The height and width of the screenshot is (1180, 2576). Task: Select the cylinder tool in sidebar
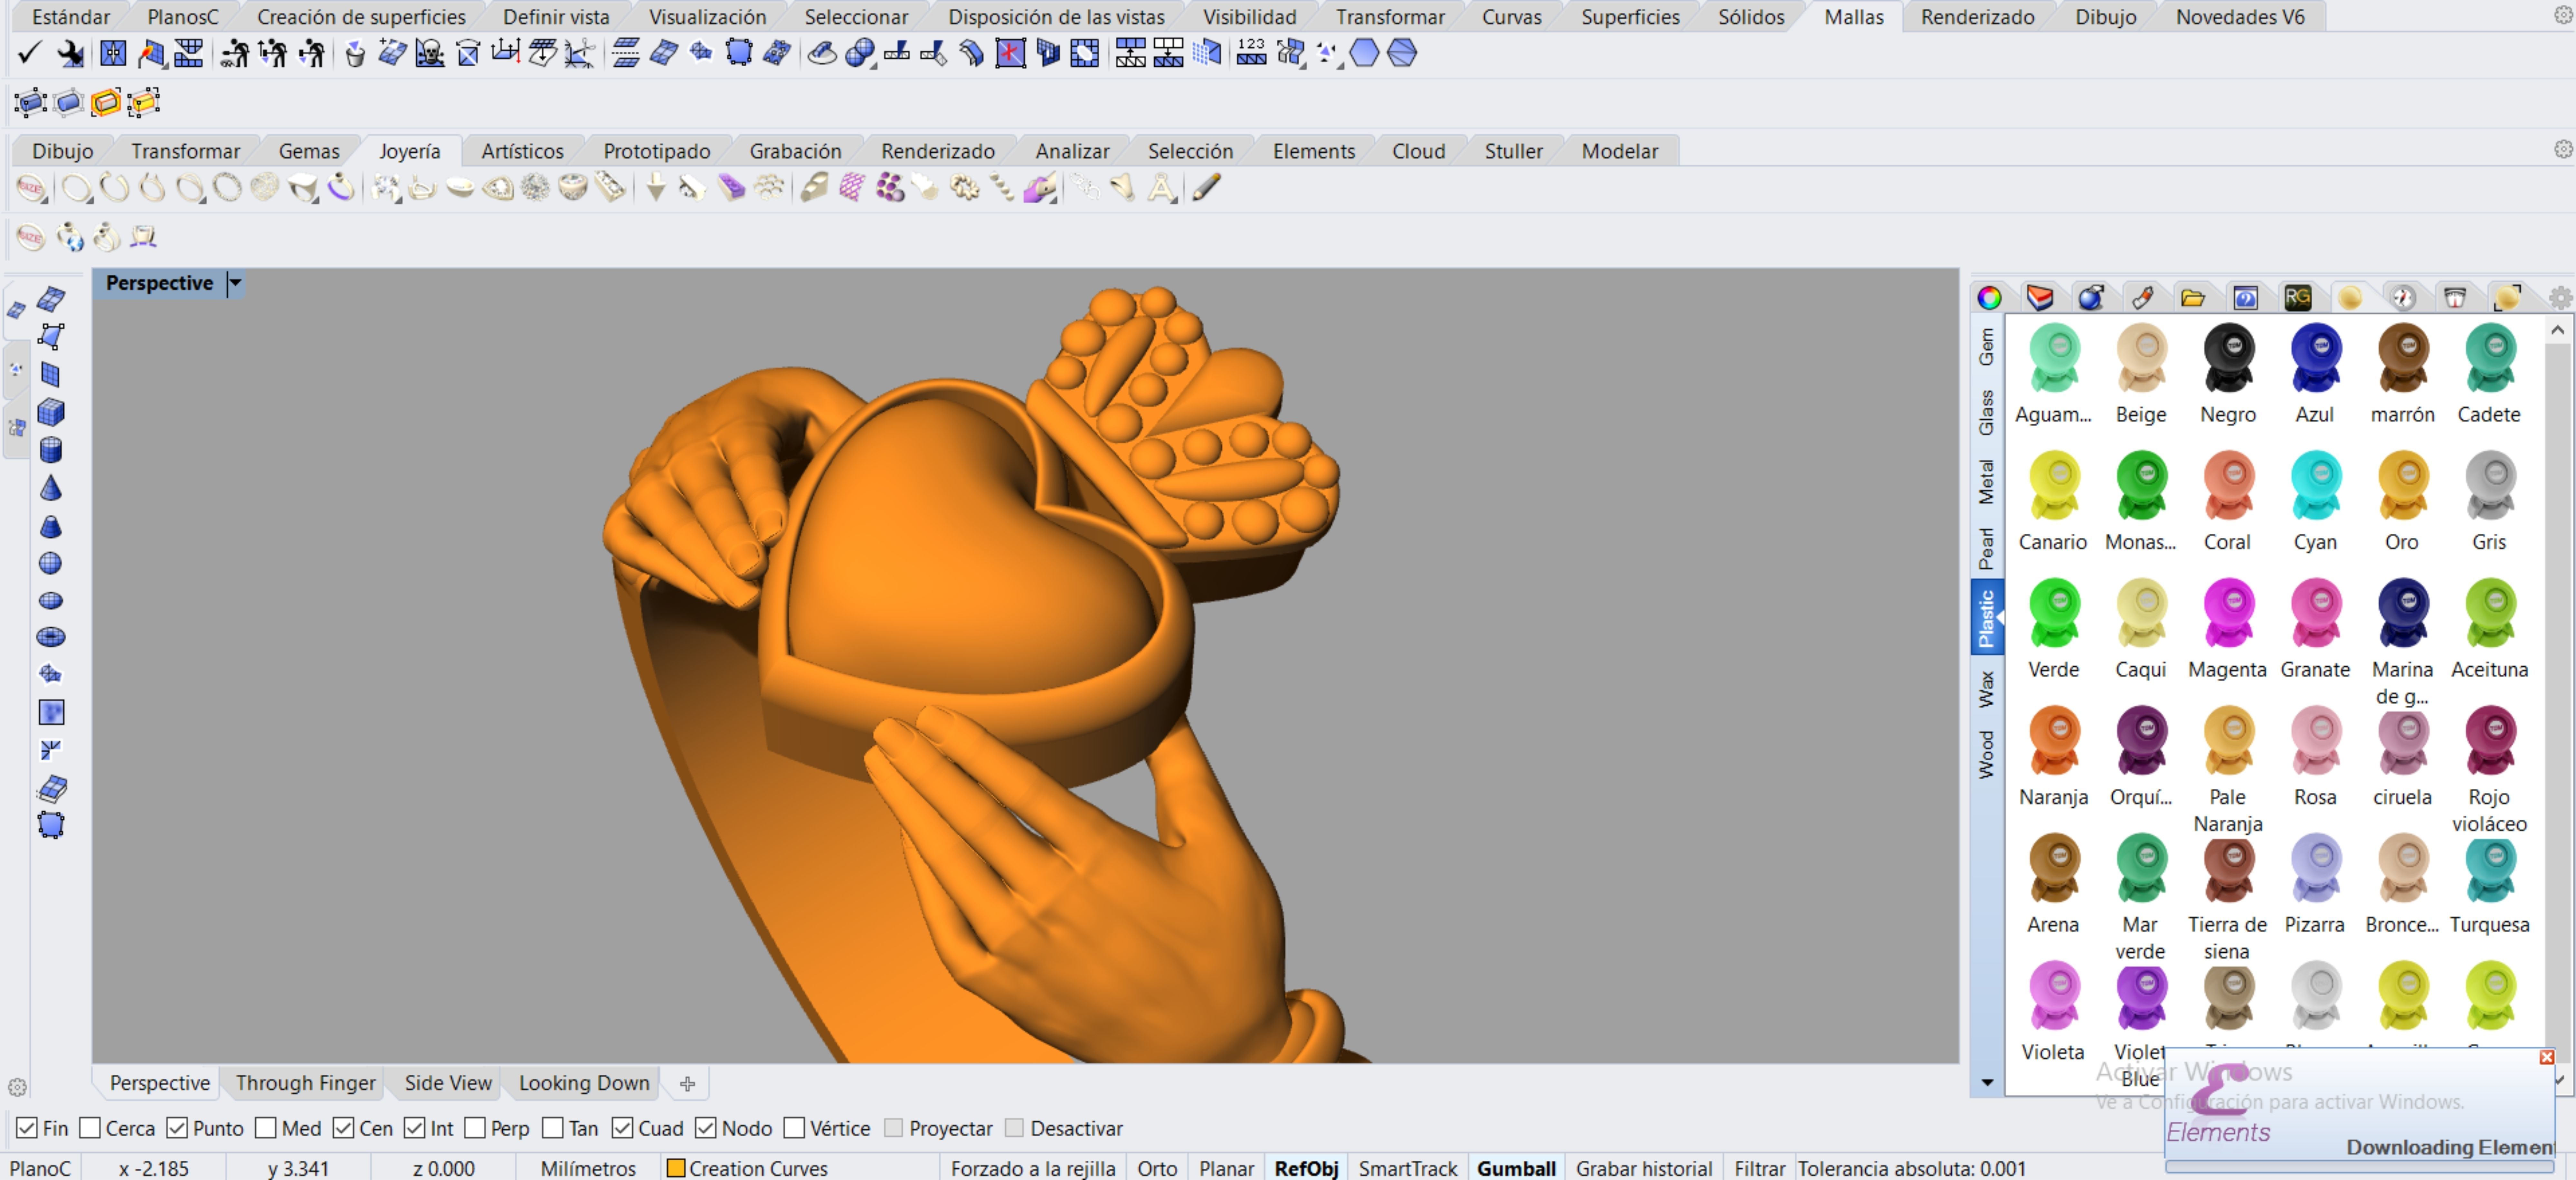pos(51,450)
